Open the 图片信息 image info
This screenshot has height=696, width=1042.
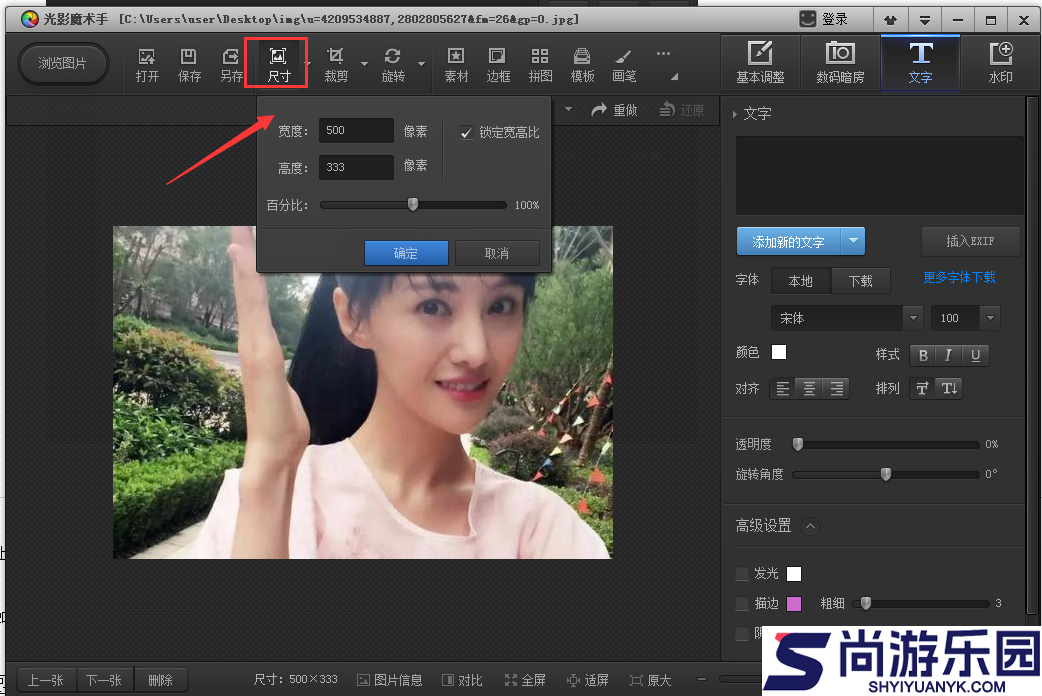(x=390, y=680)
